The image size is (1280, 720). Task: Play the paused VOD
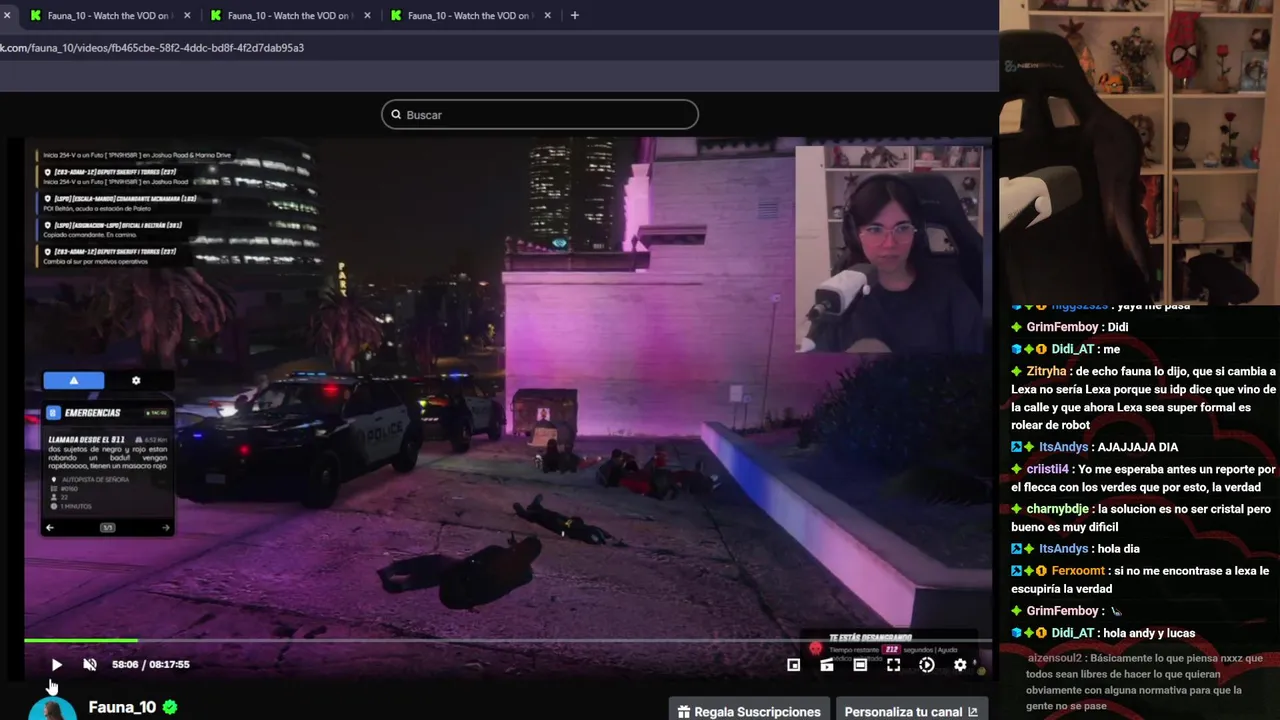coord(56,664)
